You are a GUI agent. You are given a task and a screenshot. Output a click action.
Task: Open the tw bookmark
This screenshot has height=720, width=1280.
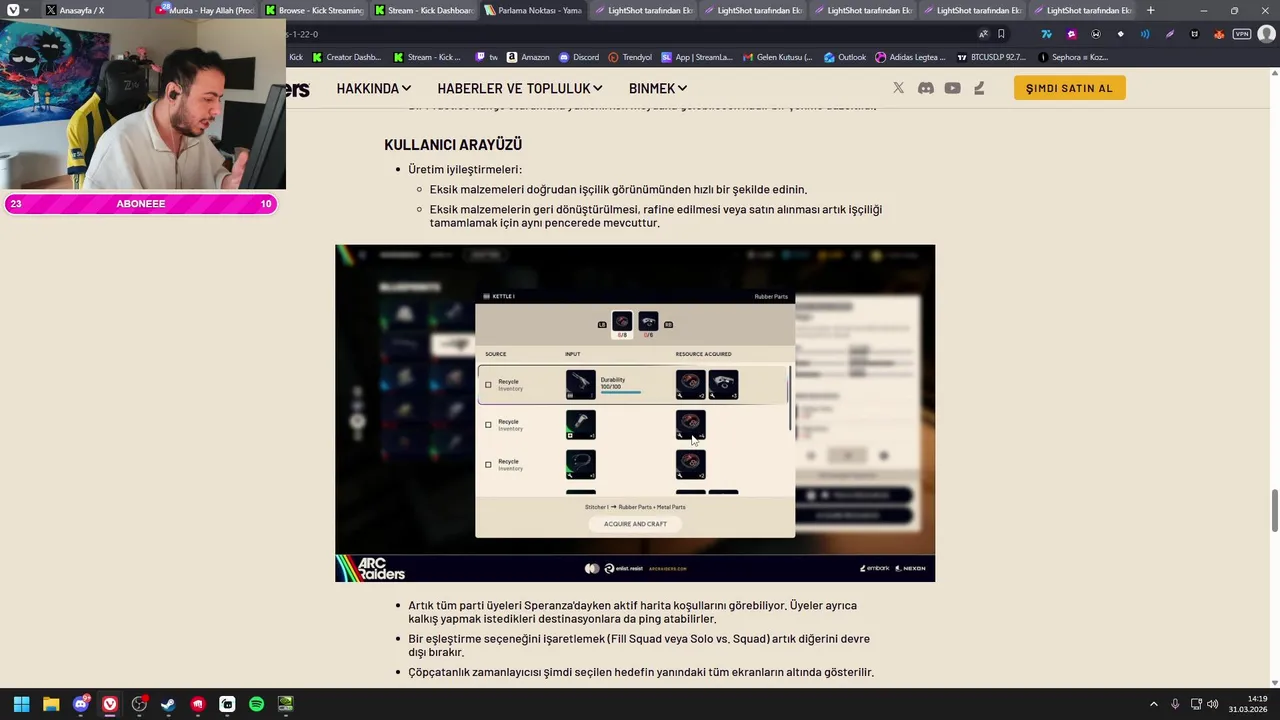pyautogui.click(x=486, y=57)
